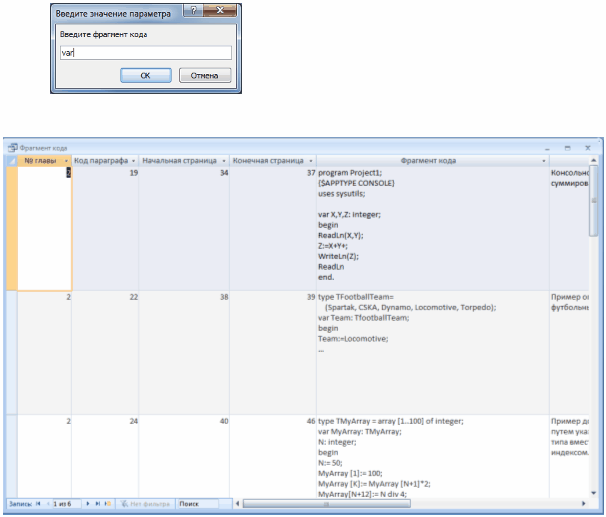
Task: Click the Фрагмент кода query window icon
Action: coord(12,147)
